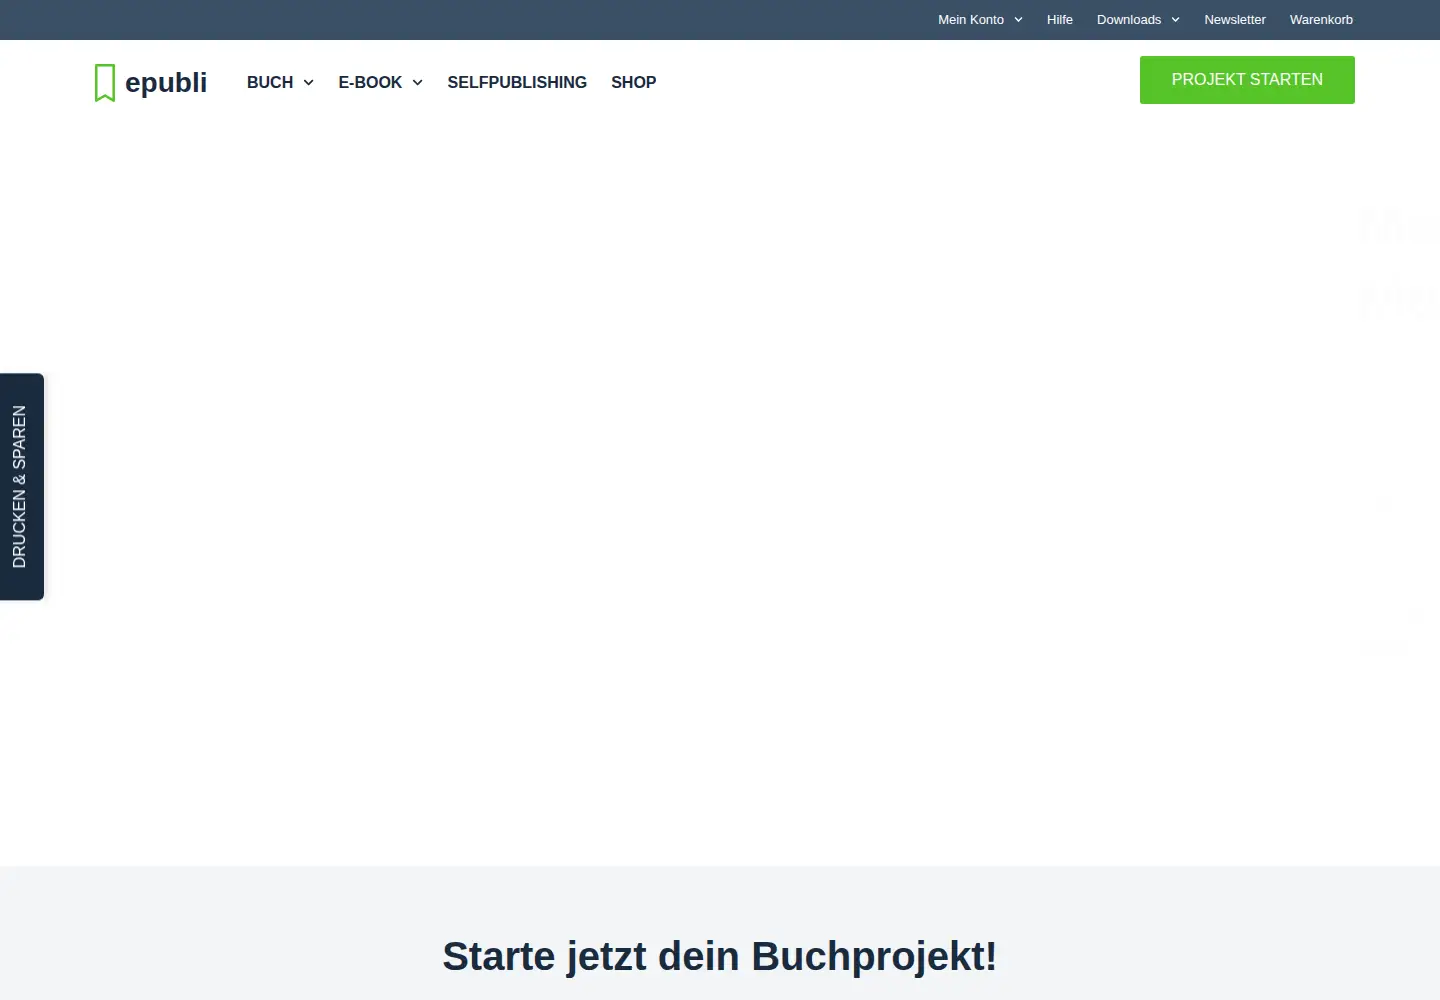
Task: Expand the BUCH navigation menu
Action: (x=280, y=82)
